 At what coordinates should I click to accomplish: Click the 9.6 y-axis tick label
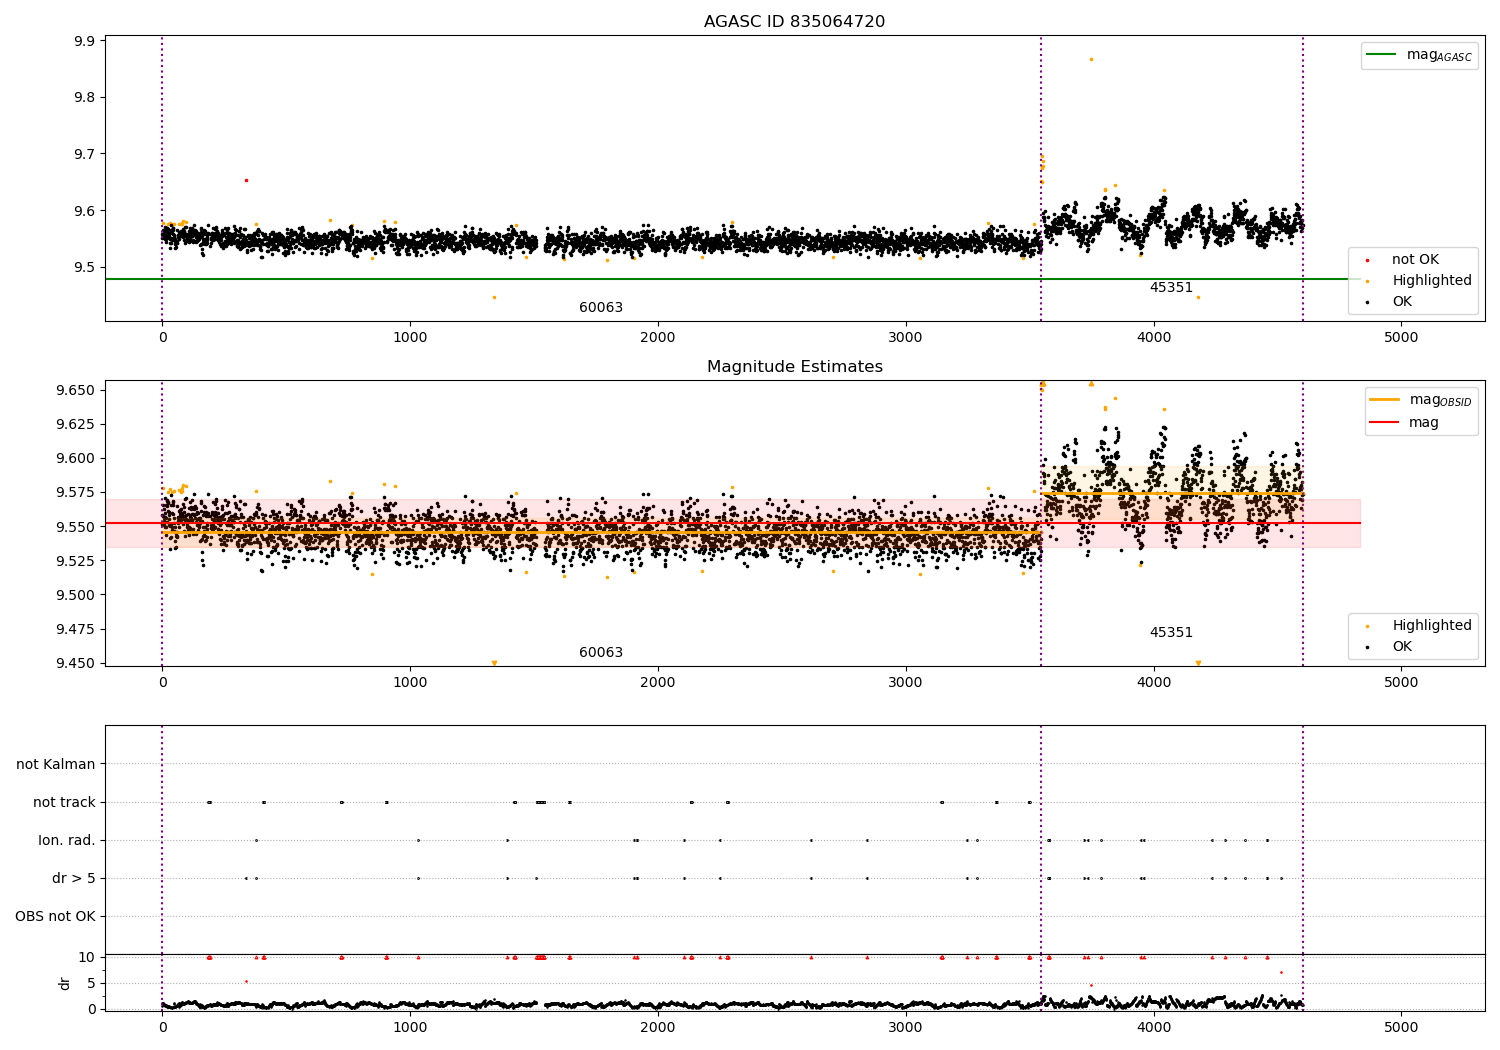[86, 211]
